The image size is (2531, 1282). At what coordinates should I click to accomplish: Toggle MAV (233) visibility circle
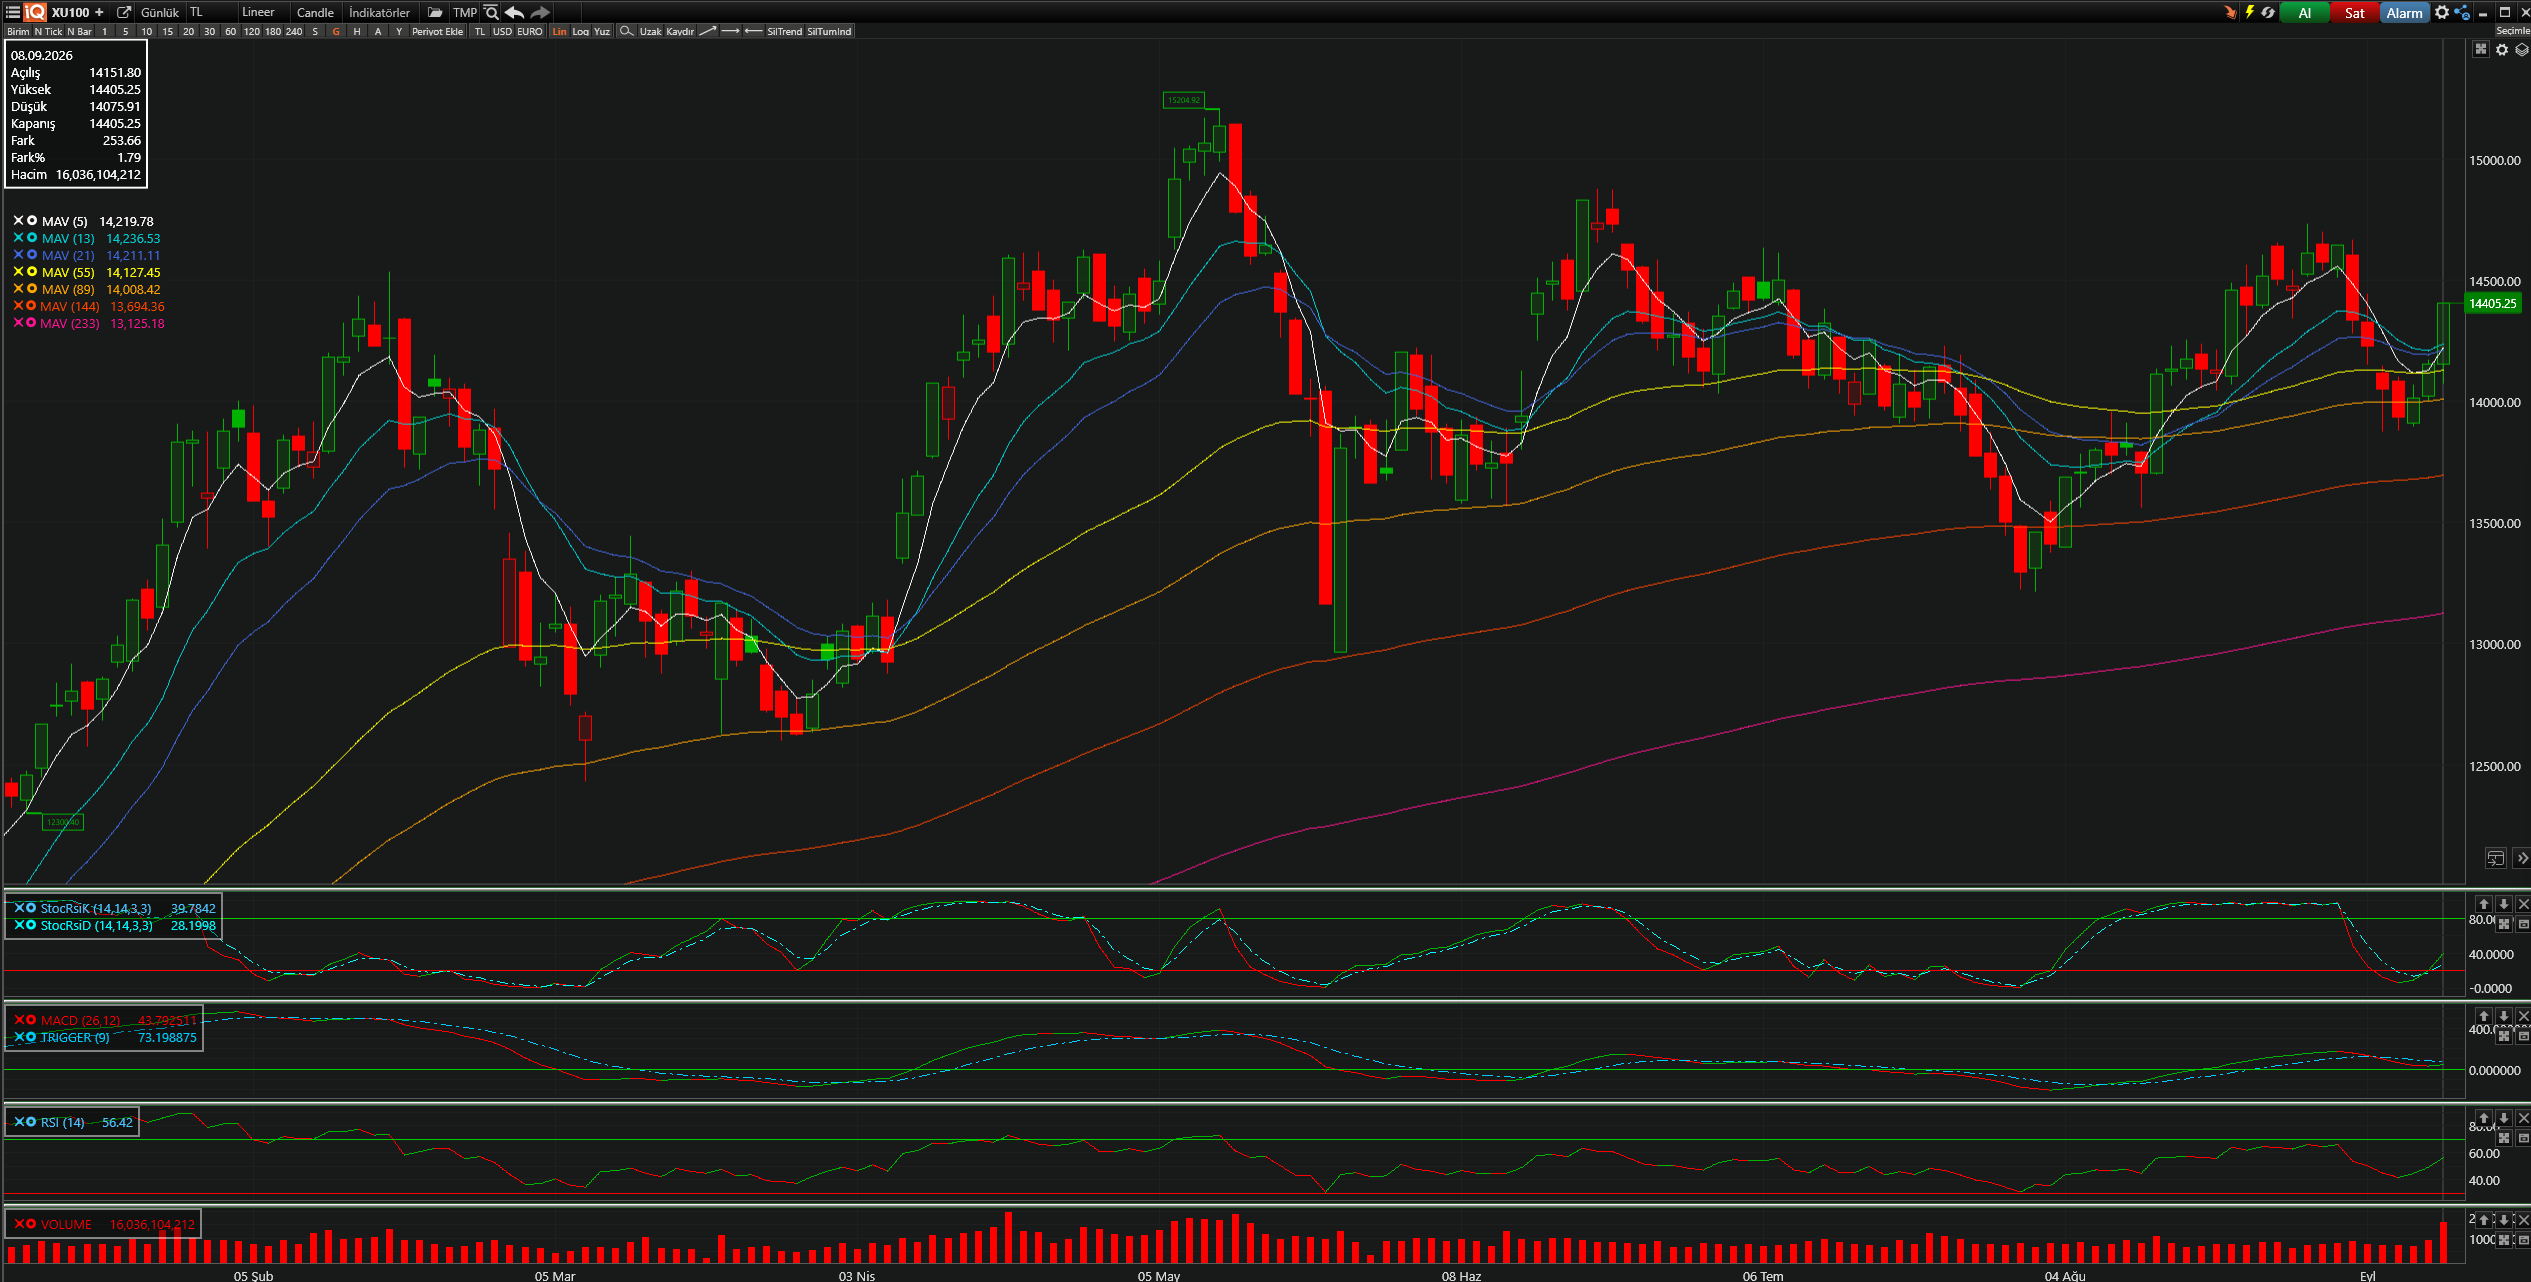(31, 323)
